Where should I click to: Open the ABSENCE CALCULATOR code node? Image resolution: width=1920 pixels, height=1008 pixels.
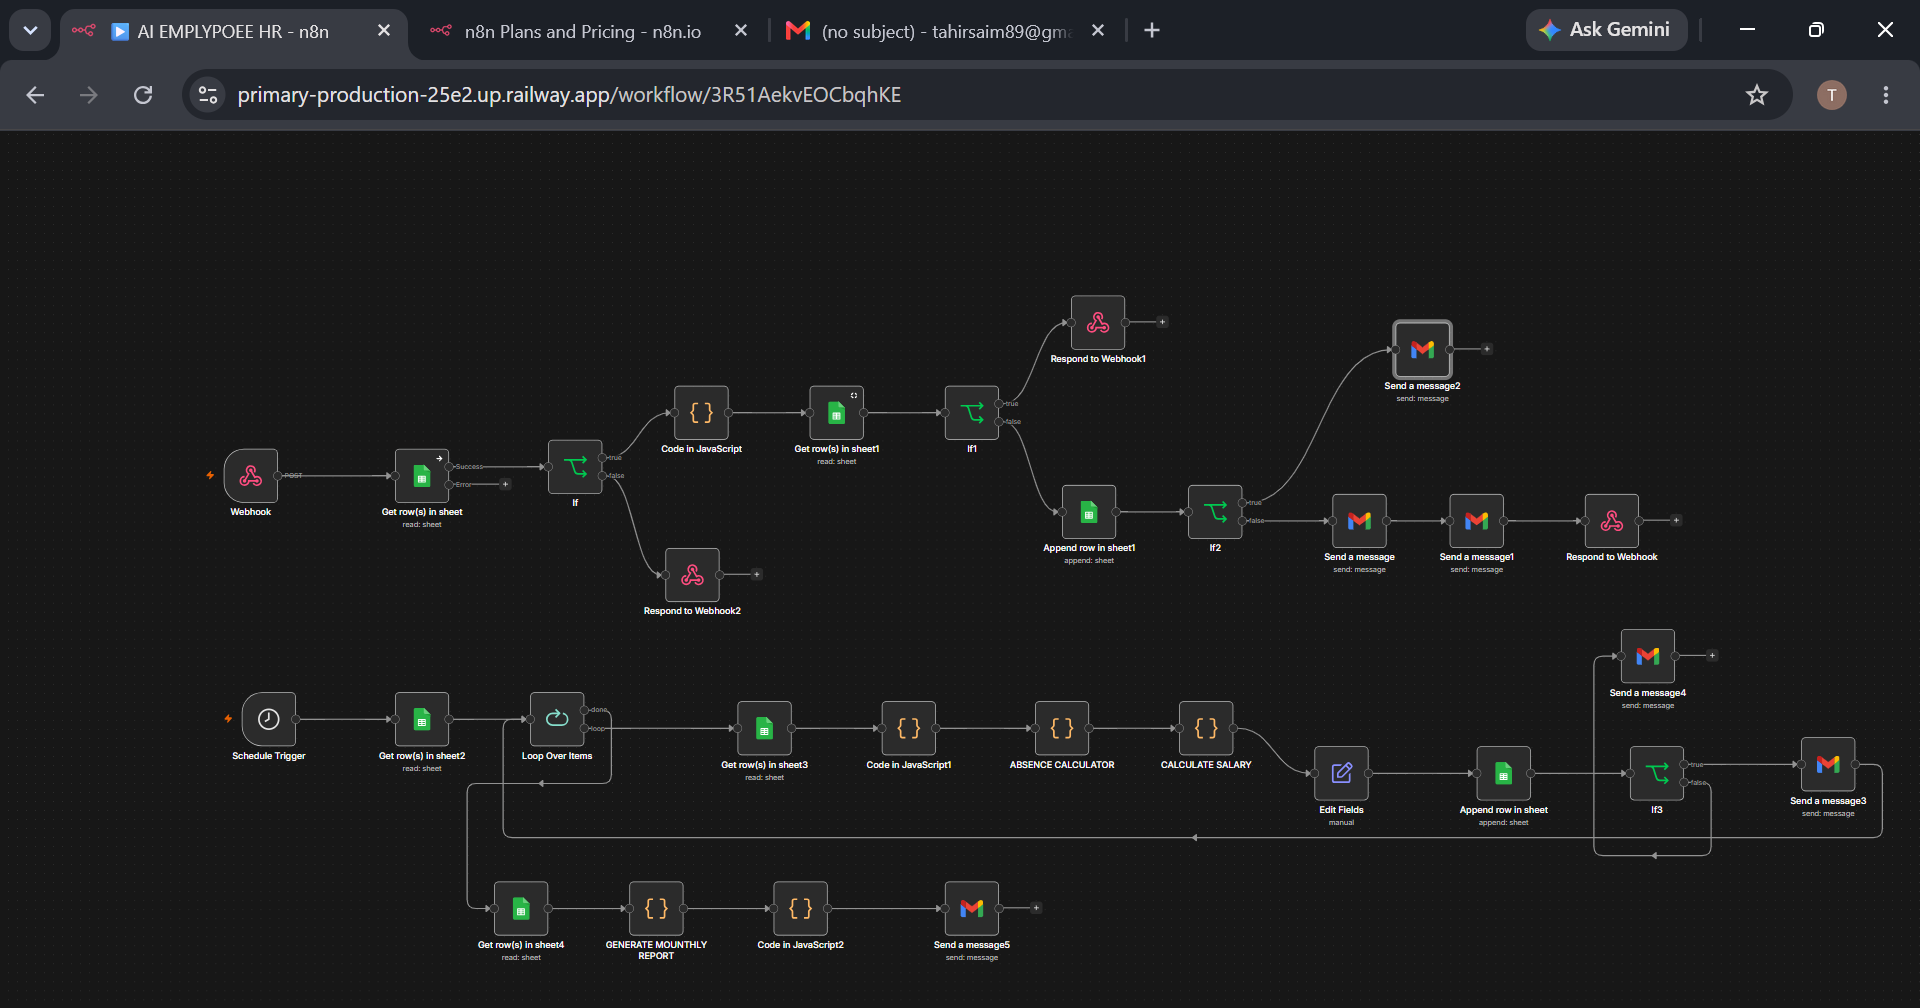1062,728
